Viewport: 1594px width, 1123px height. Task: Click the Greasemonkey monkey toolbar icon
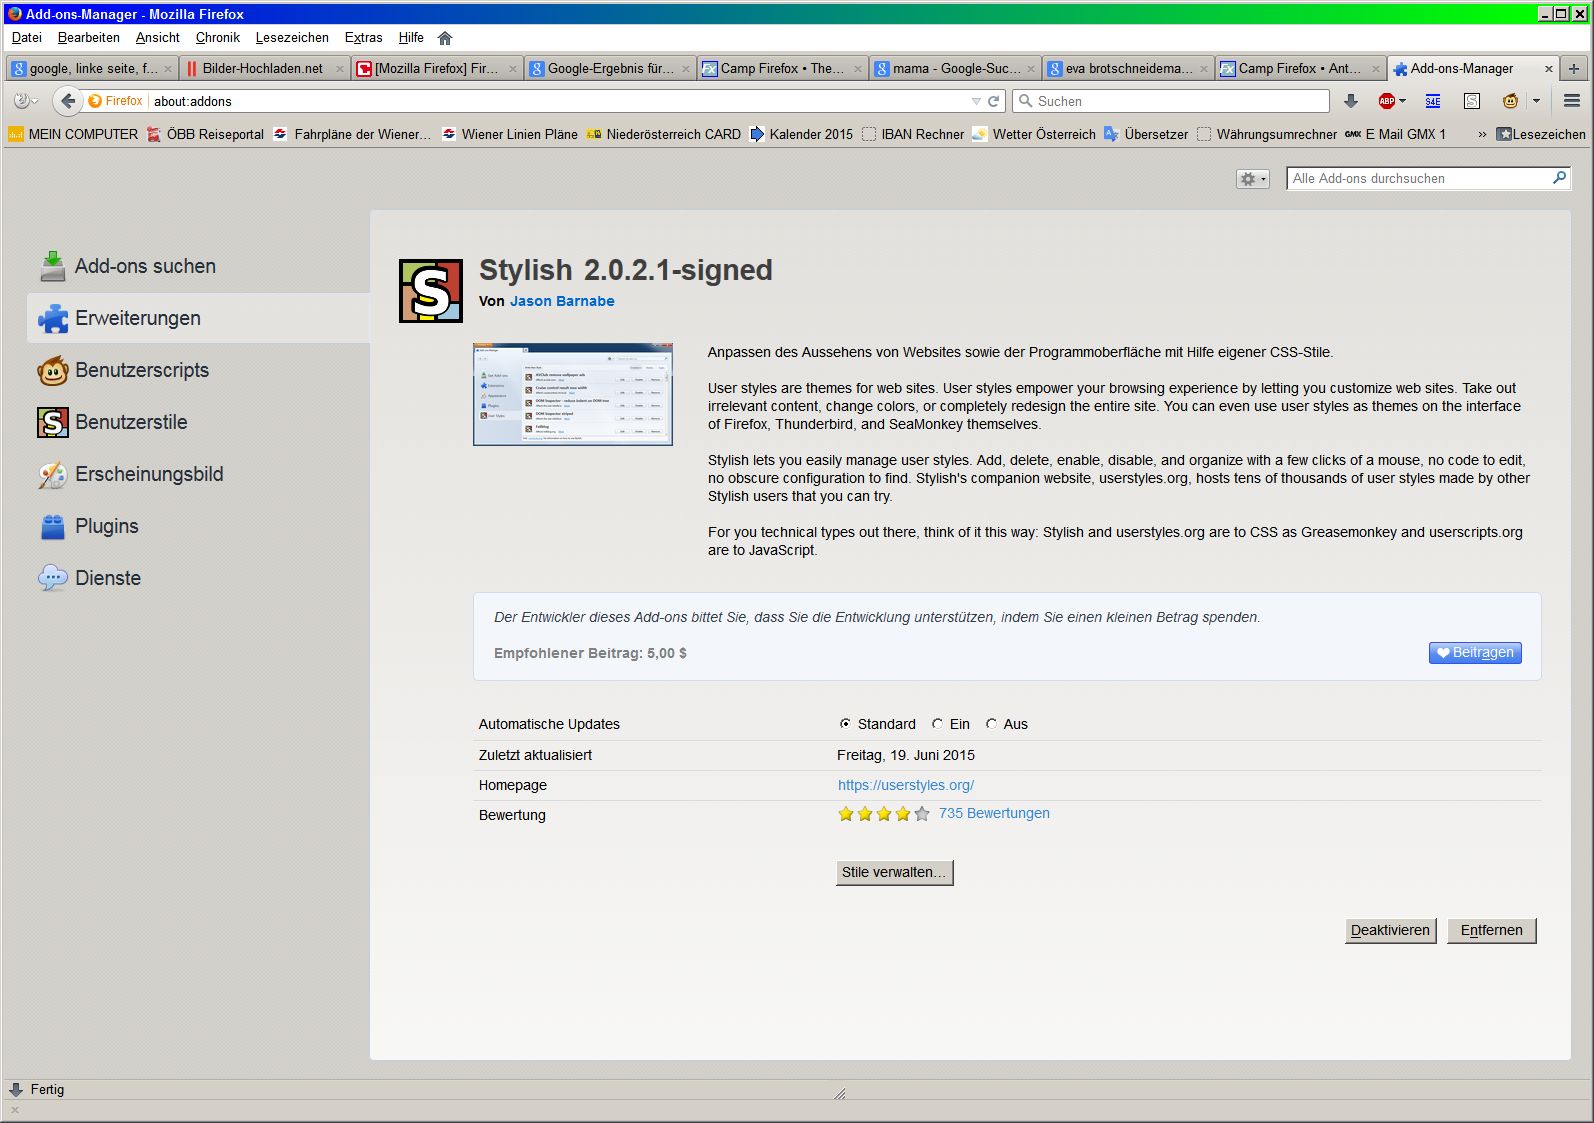coord(1510,101)
